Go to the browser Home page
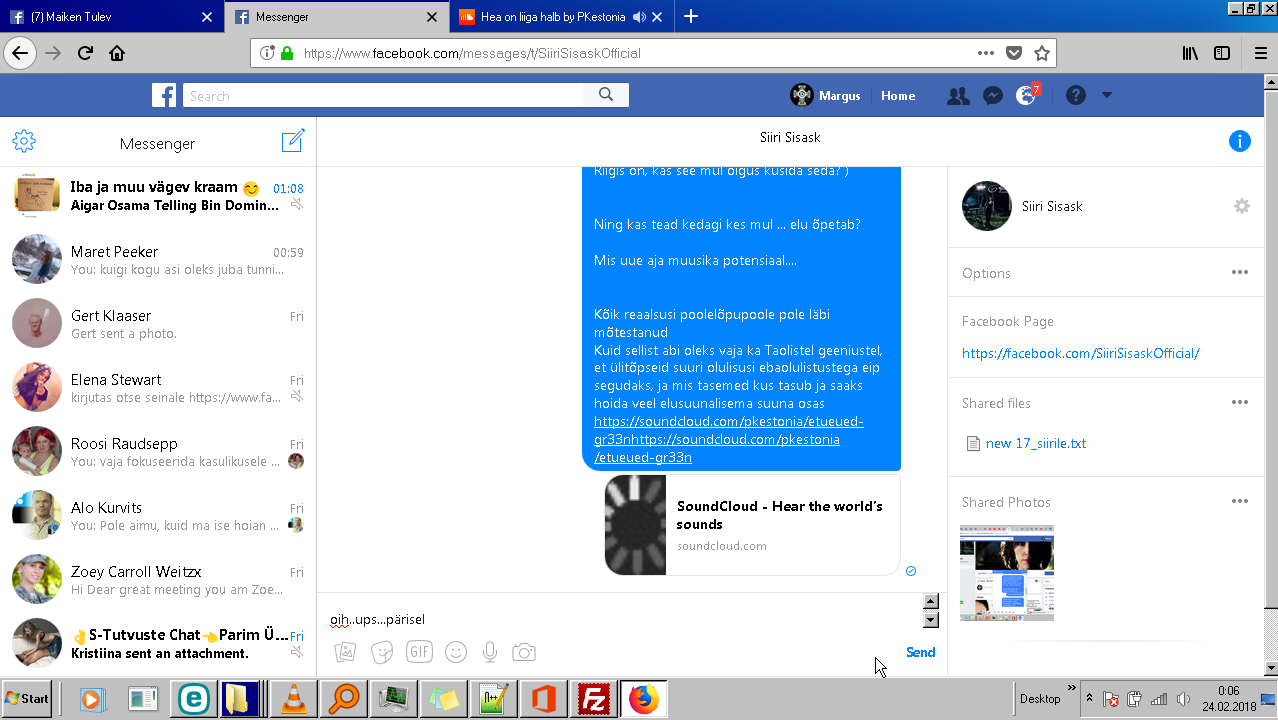The width and height of the screenshot is (1278, 720). 117,53
